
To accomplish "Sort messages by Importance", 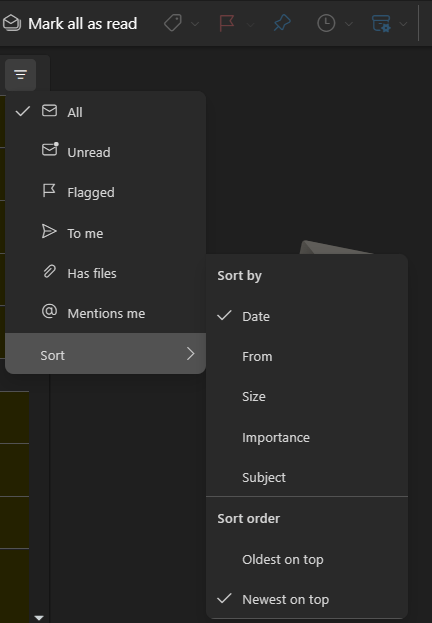I will 307,437.
